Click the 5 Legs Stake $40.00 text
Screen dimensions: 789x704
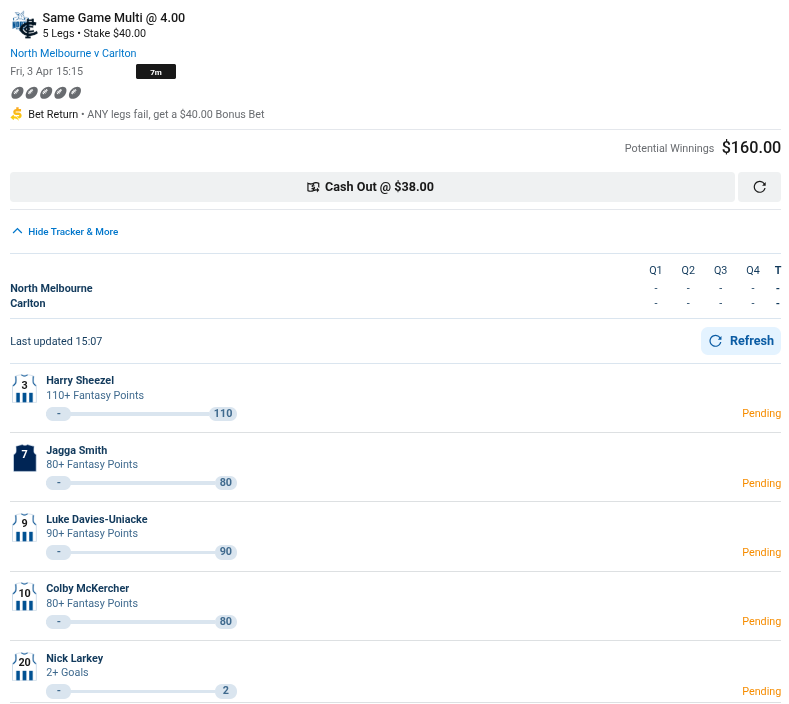click(x=94, y=33)
